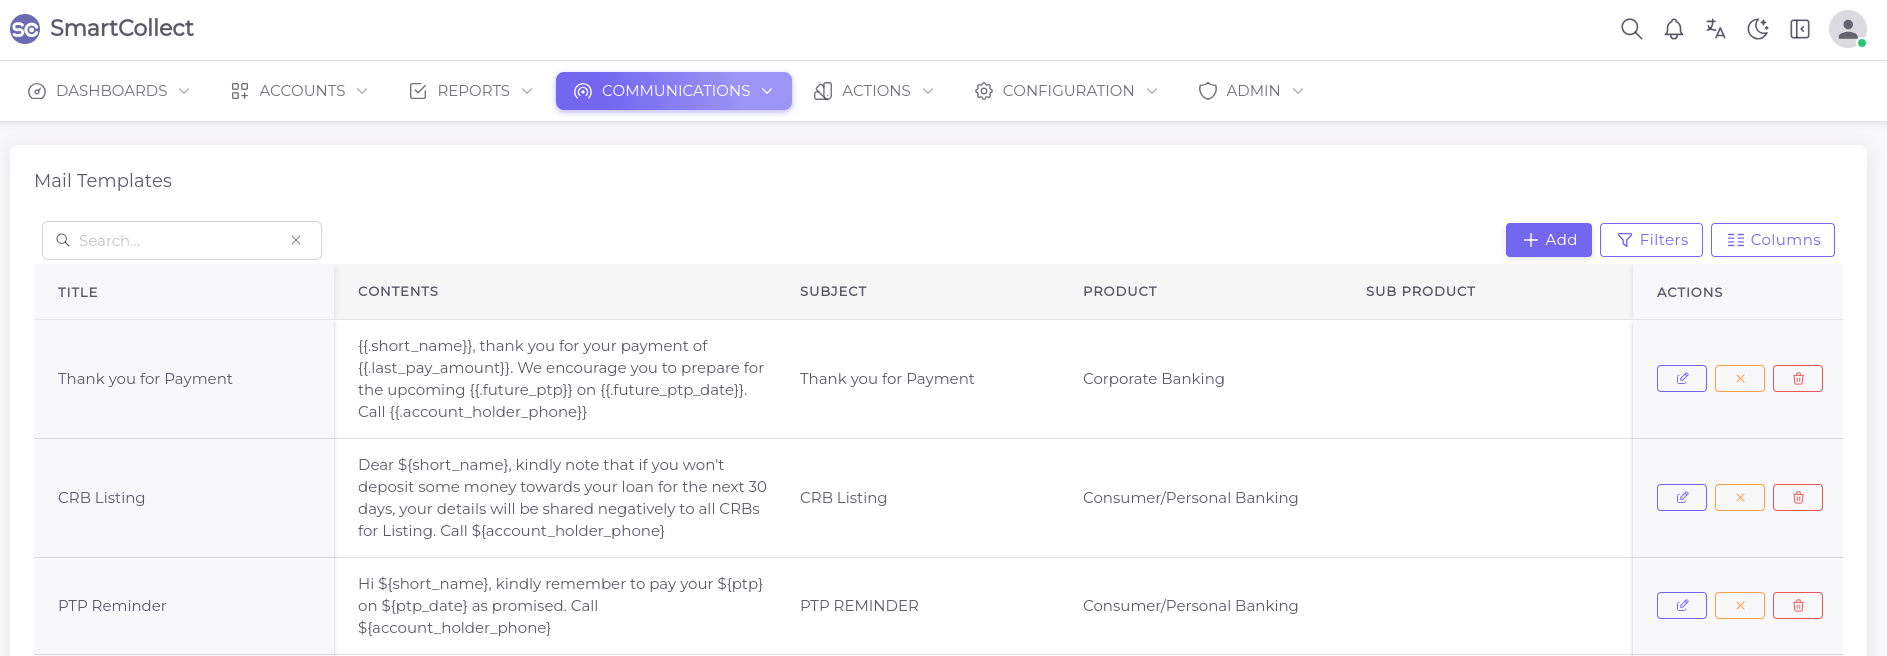Open the Filters button
This screenshot has height=656, width=1887.
pyautogui.click(x=1650, y=240)
